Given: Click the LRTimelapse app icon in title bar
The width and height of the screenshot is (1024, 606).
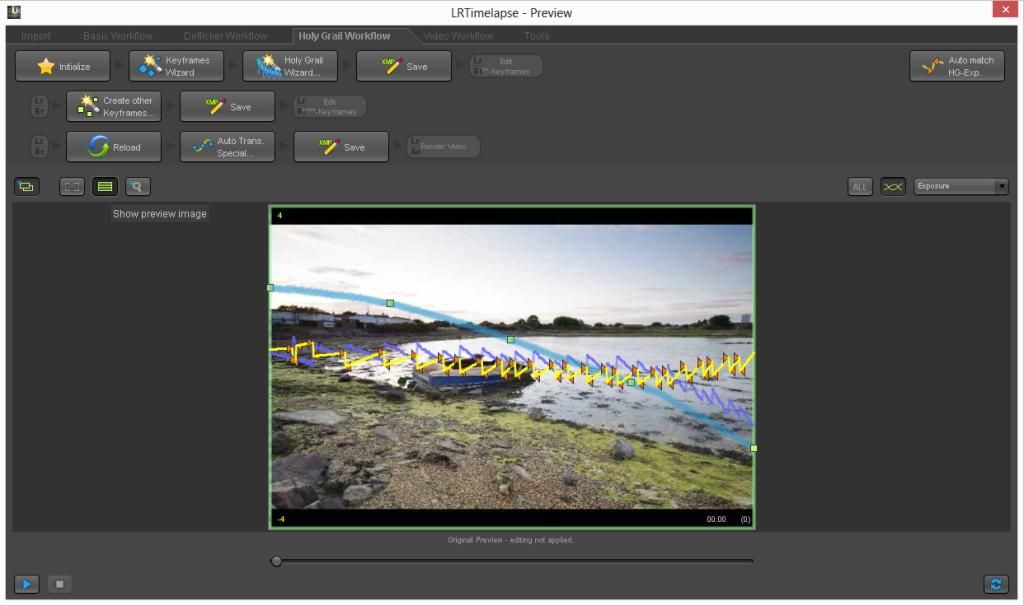Looking at the screenshot, I should [x=14, y=12].
